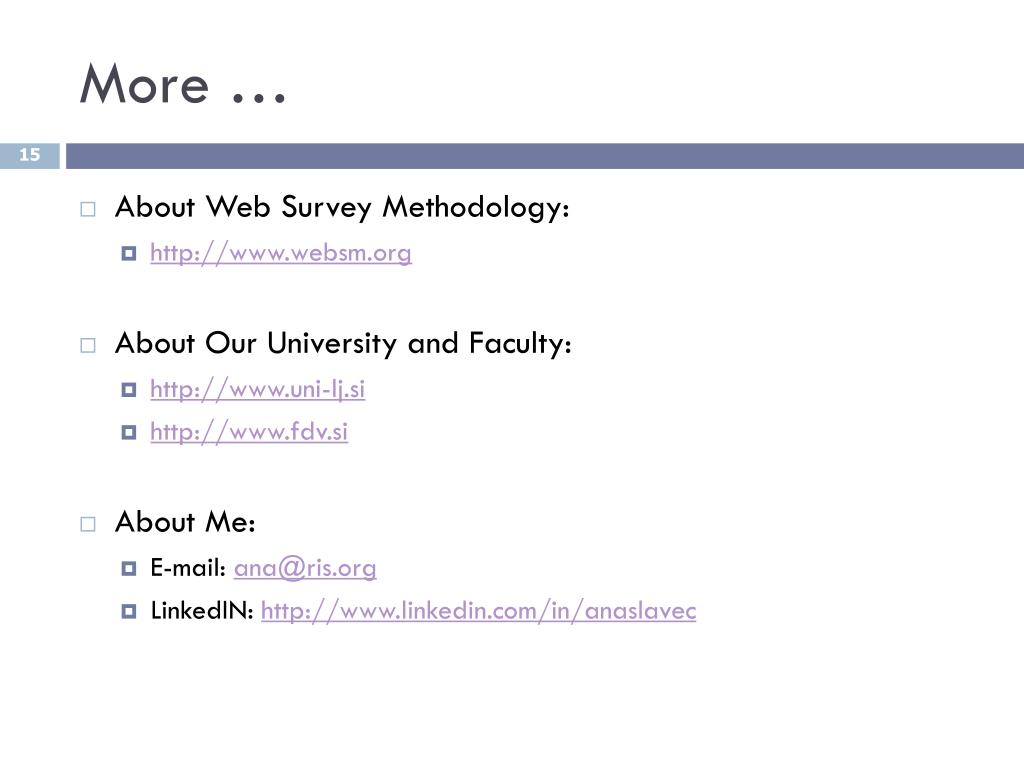Screen dimensions: 1024x768
Task: Click the purple horizontal header bar
Action: (x=545, y=155)
